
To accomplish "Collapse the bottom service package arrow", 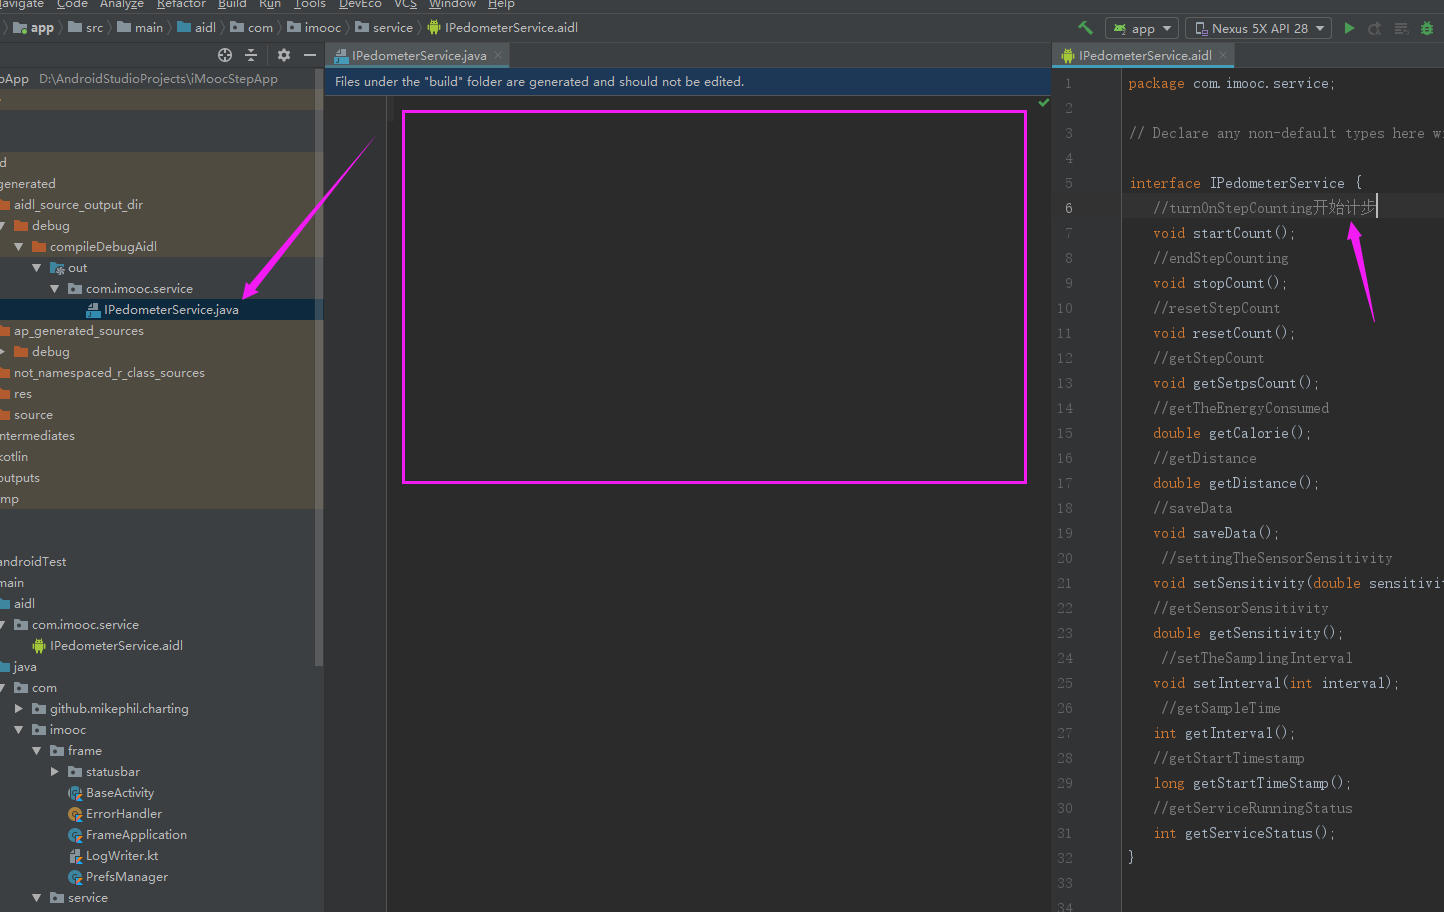I will pos(36,898).
